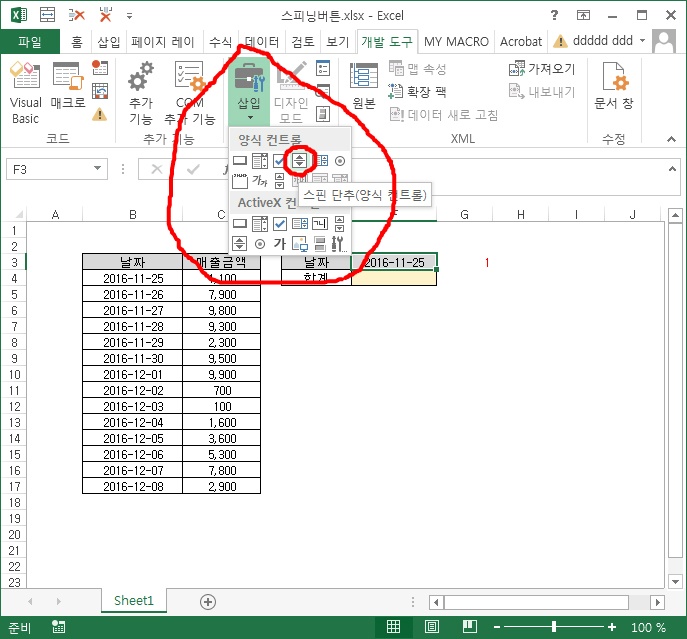This screenshot has width=687, height=639.
Task: Insert ActiveX Image control
Action: 300,243
